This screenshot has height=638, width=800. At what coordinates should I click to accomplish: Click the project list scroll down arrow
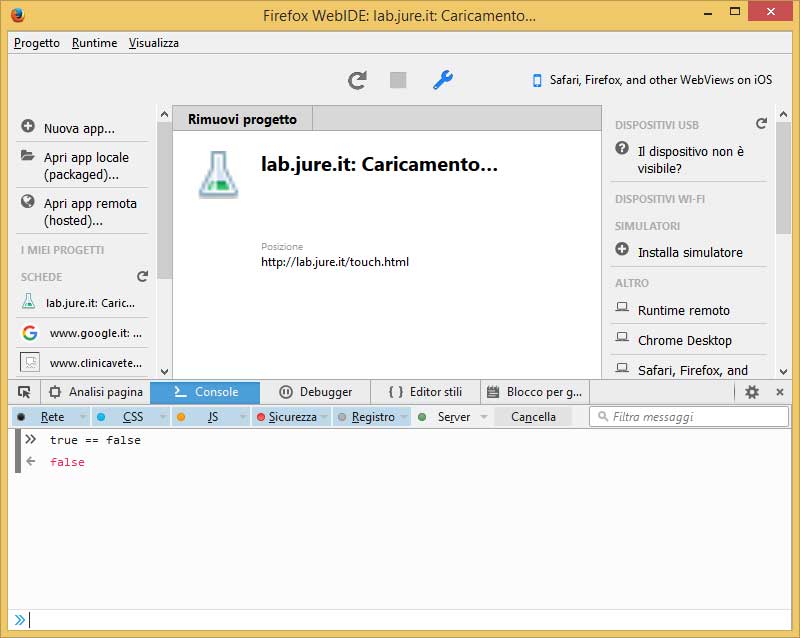(164, 372)
